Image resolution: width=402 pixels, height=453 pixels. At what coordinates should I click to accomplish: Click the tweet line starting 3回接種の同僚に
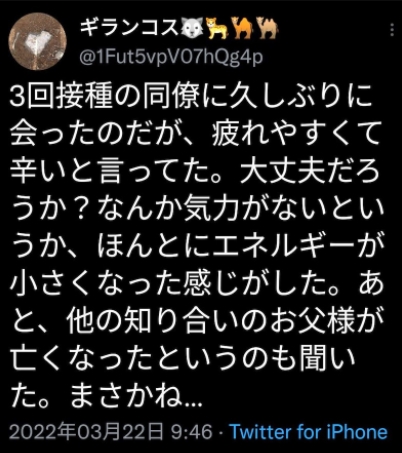point(191,97)
